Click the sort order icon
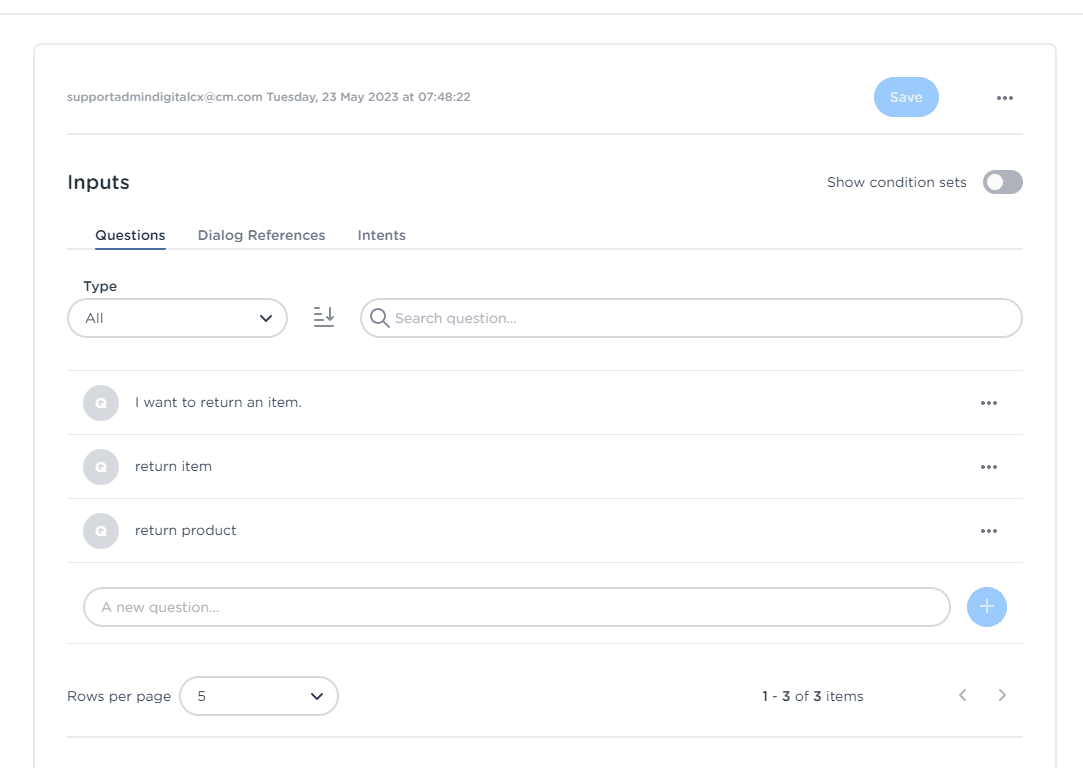This screenshot has height=768, width=1083. pyautogui.click(x=323, y=317)
